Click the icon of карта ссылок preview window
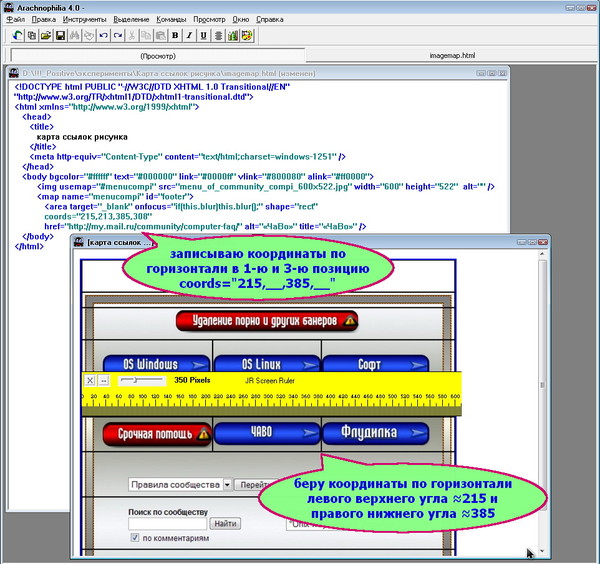Image resolution: width=600 pixels, height=564 pixels. coord(79,242)
